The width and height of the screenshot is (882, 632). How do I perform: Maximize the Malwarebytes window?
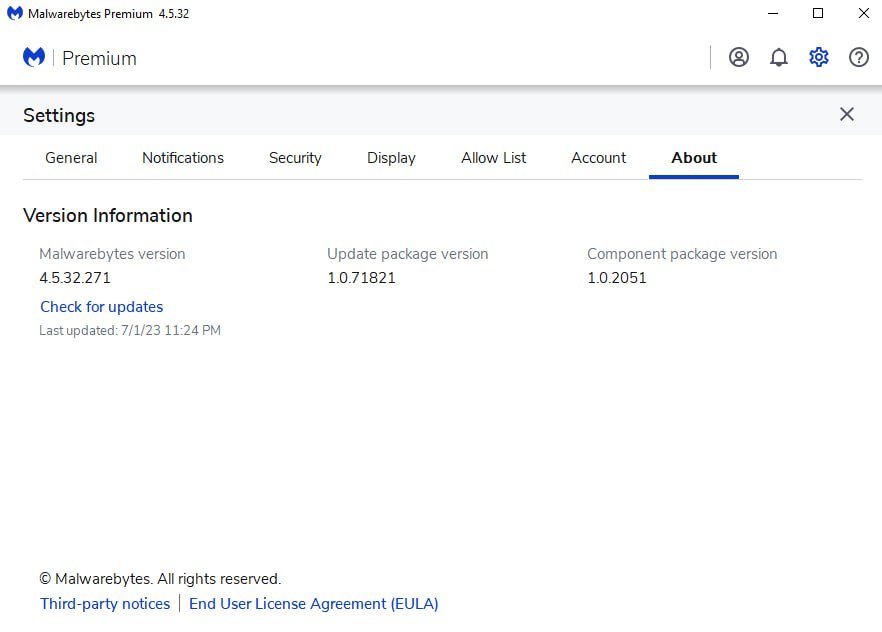pos(818,13)
